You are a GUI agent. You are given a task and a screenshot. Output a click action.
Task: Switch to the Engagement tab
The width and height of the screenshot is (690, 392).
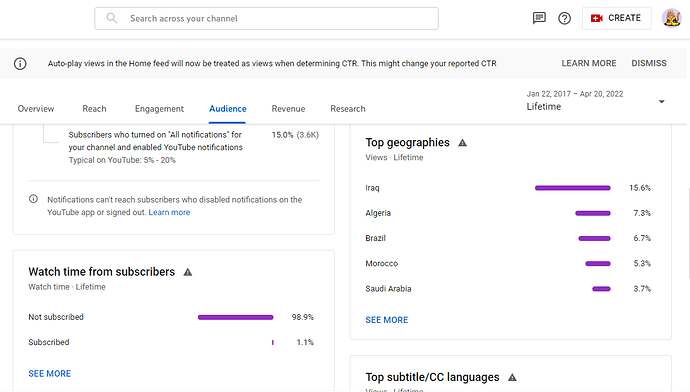(159, 109)
